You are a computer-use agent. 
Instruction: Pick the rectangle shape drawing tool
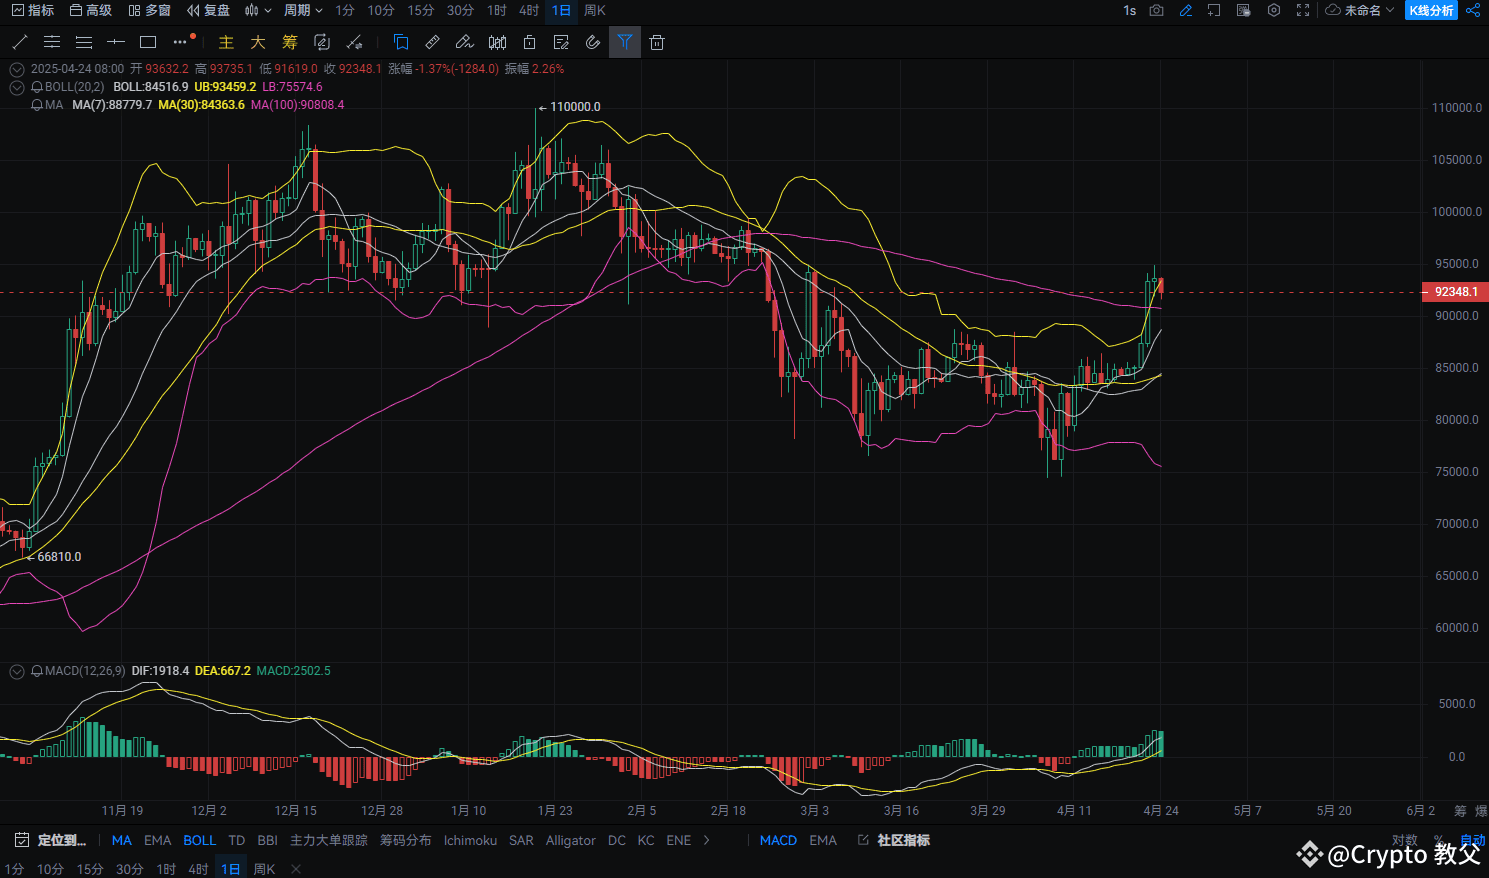point(148,42)
